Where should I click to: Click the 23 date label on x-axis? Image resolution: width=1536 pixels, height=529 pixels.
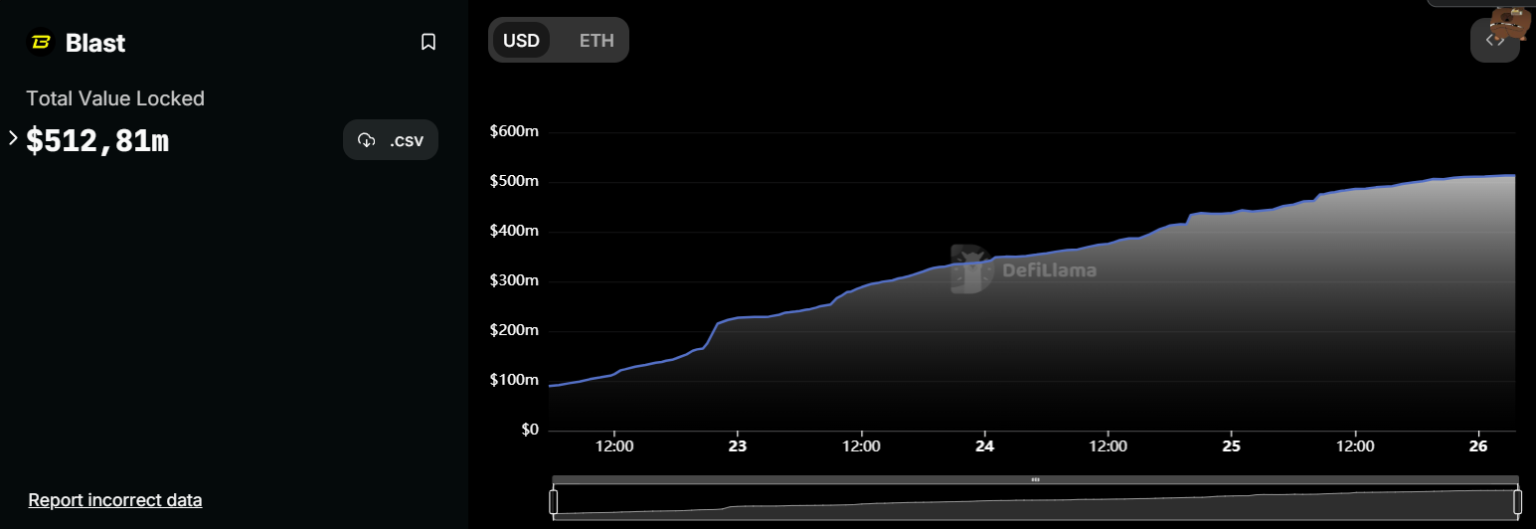(737, 447)
